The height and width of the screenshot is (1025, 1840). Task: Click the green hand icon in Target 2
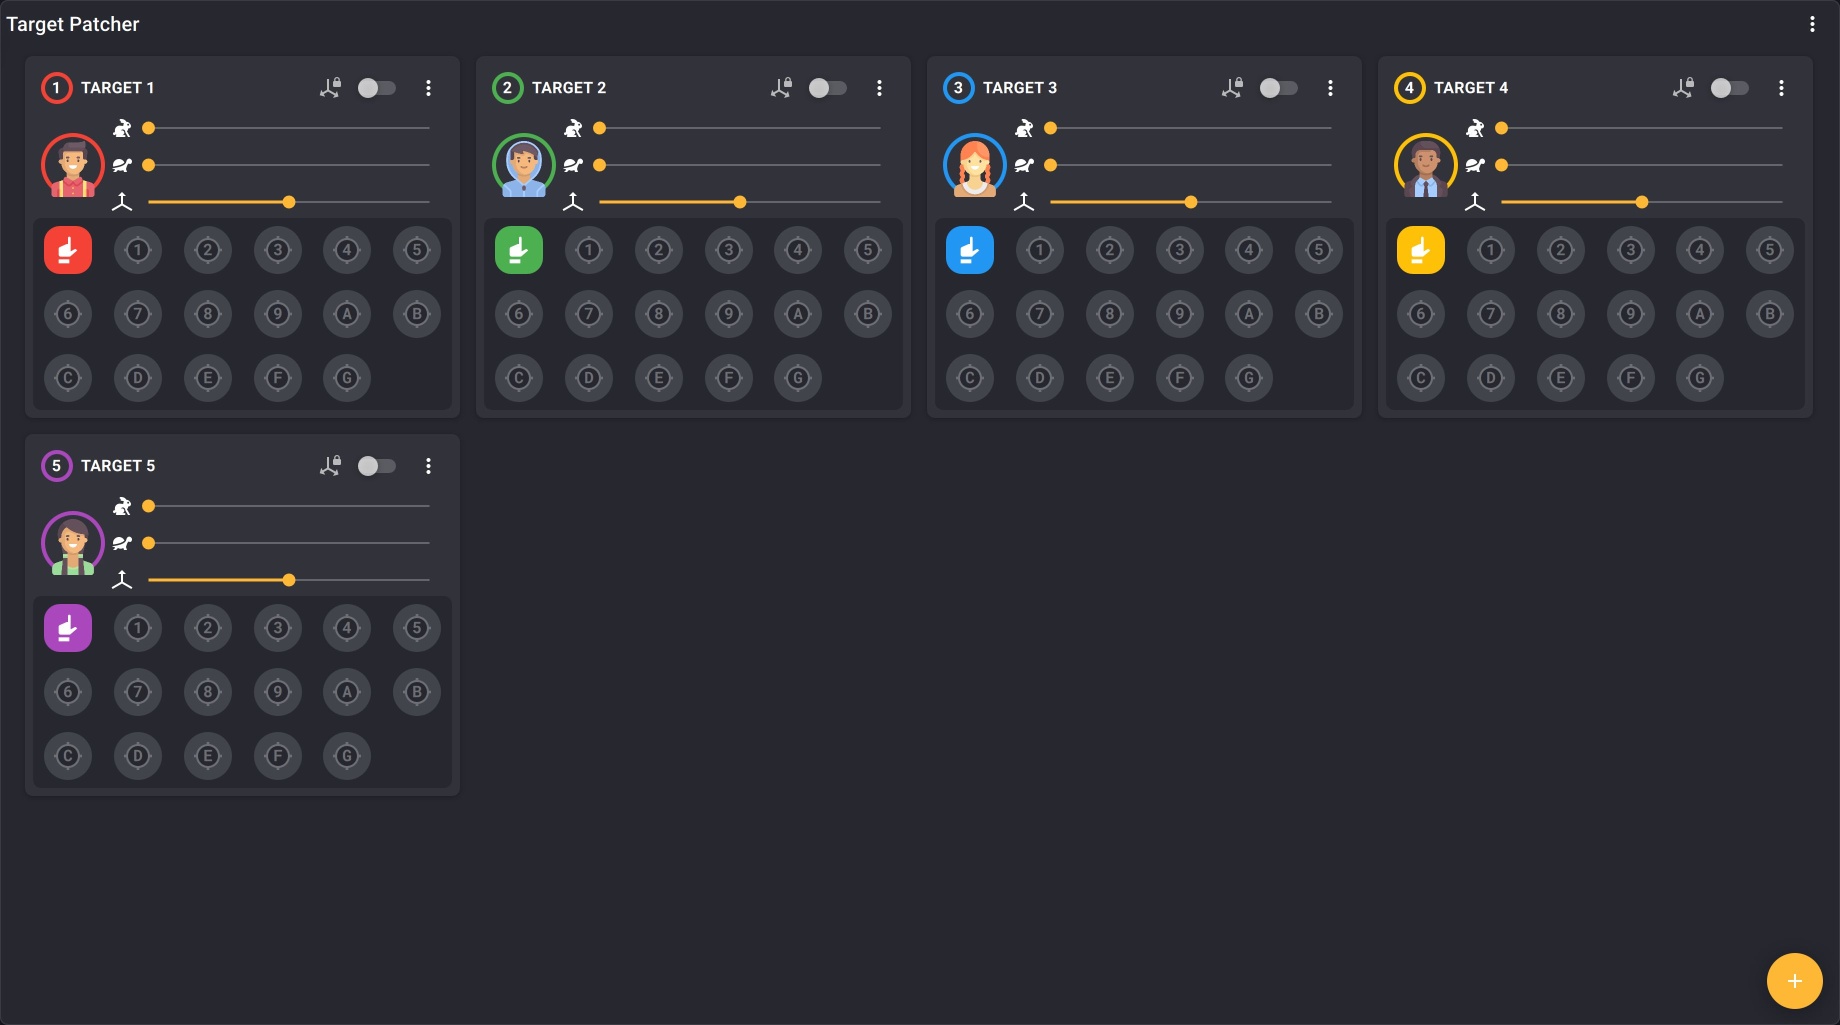pos(519,250)
